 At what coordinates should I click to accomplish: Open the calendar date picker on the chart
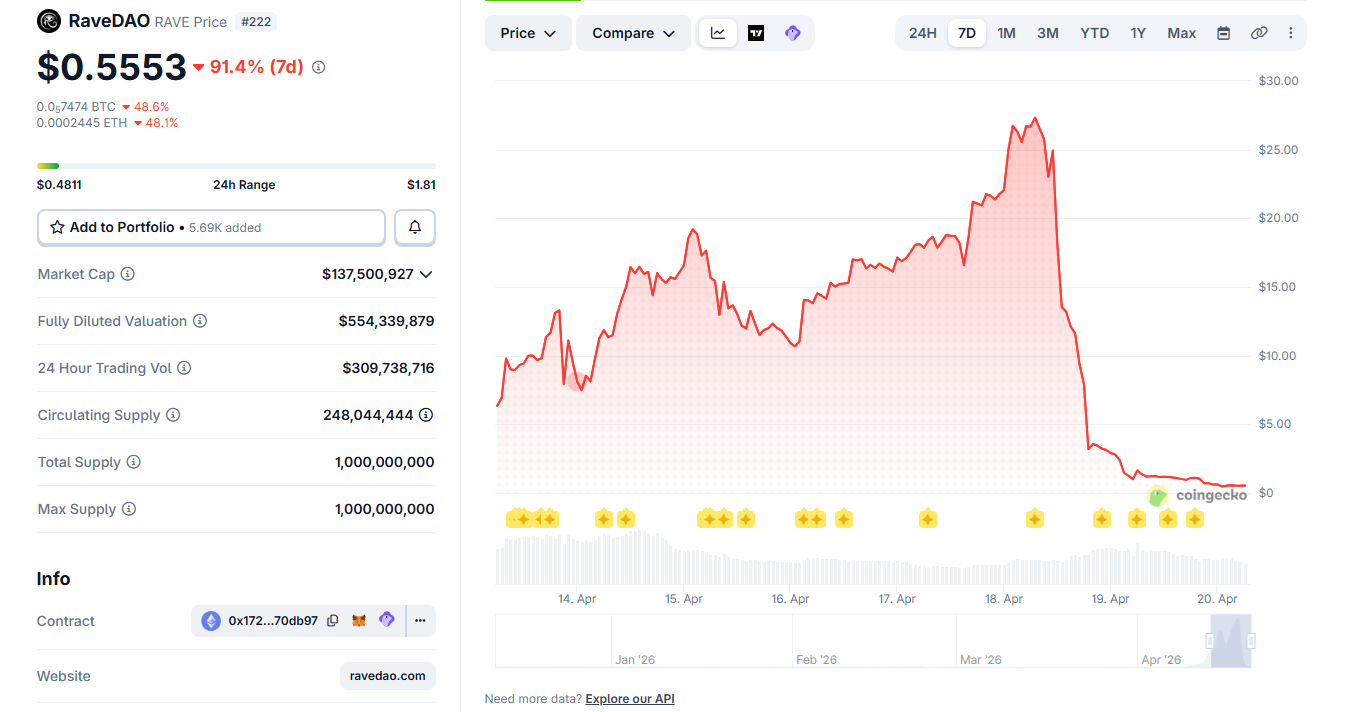1223,32
